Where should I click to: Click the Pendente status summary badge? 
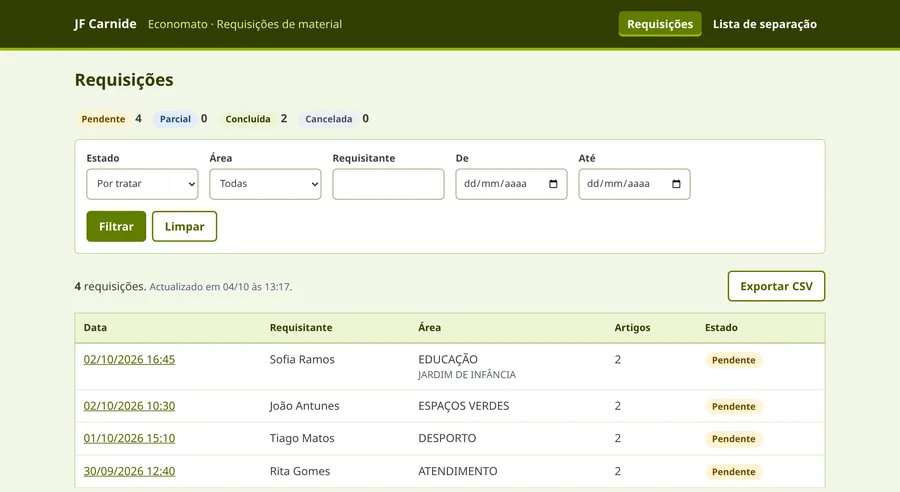[103, 119]
